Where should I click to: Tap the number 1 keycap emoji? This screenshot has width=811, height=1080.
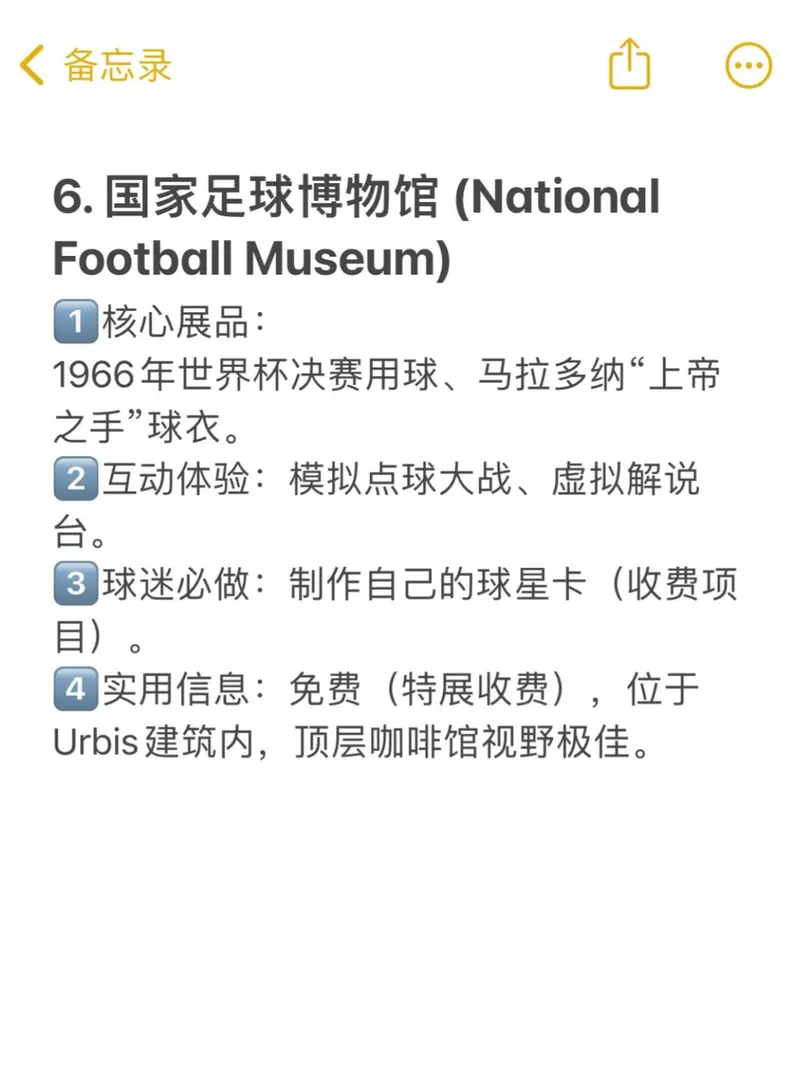76,322
